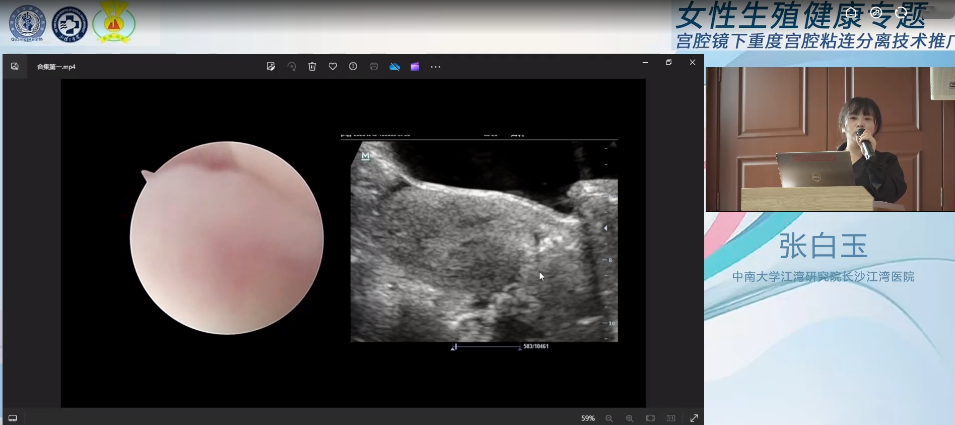This screenshot has height=425, width=955.
Task: Click the Edit image icon in toolbar
Action: (271, 66)
